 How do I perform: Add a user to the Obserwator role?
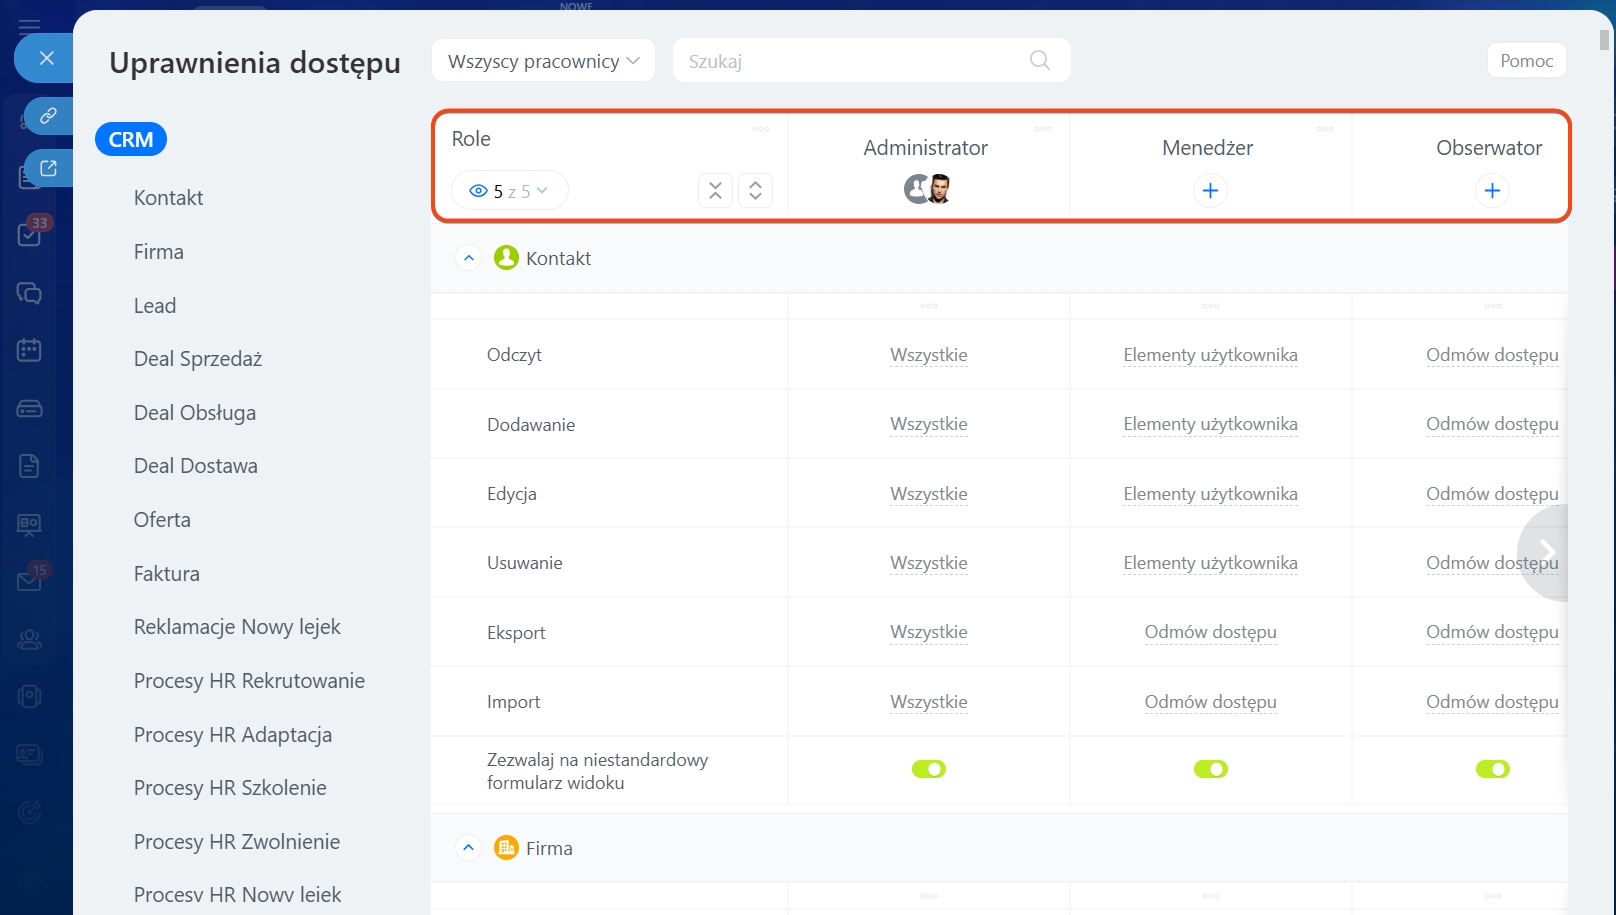click(1491, 191)
